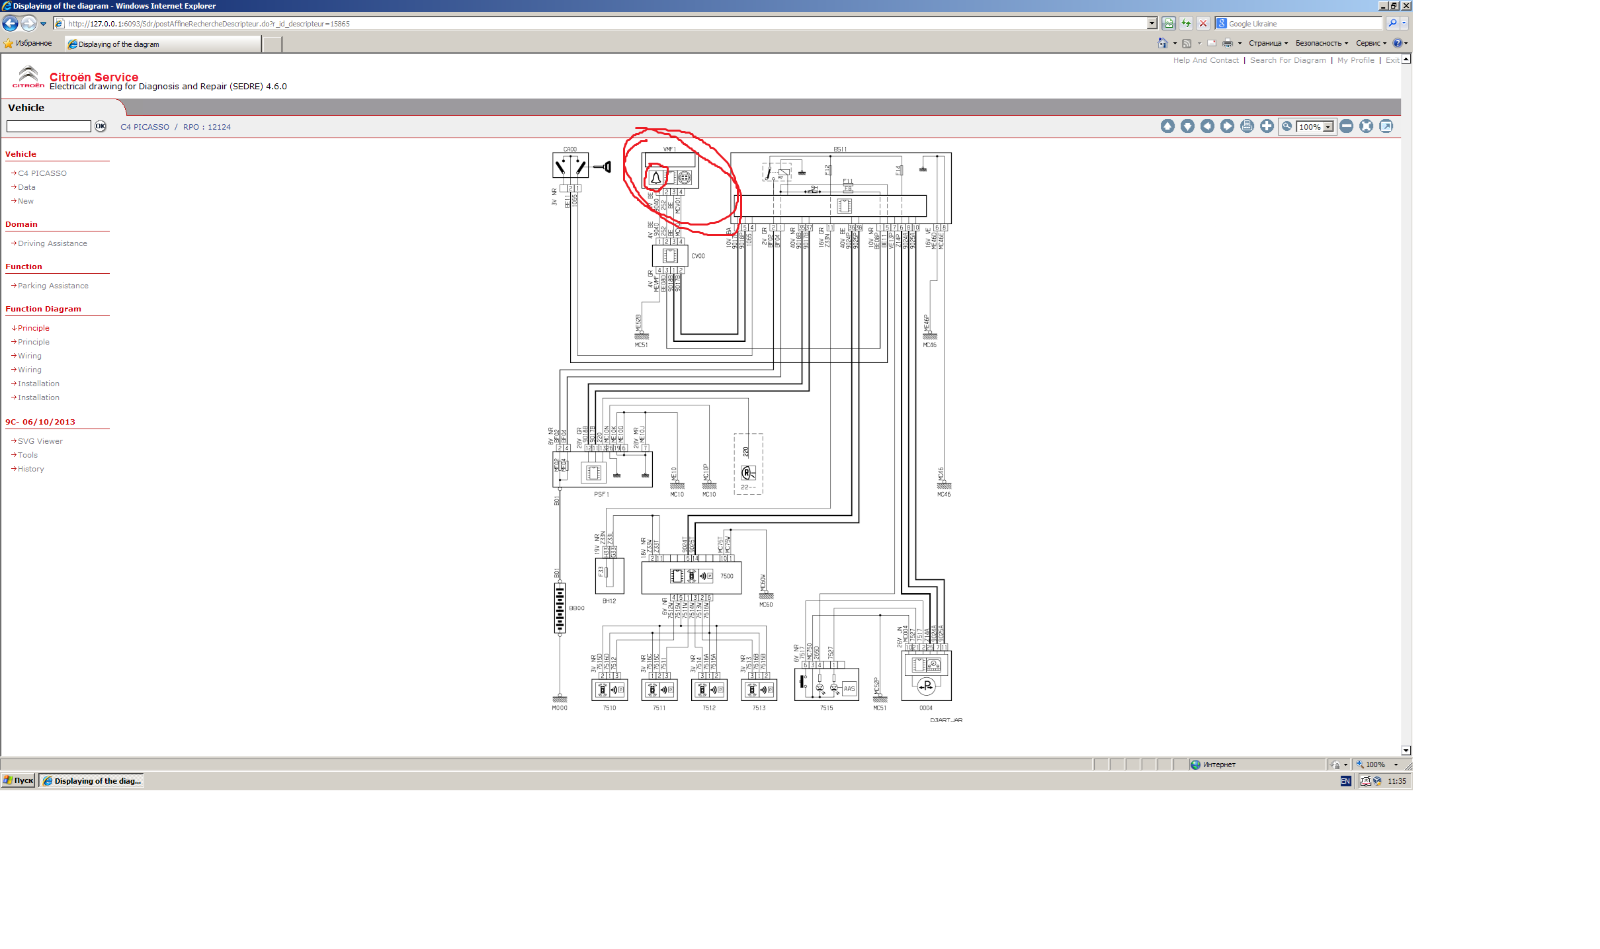The height and width of the screenshot is (949, 1600).
Task: Click the magnifier zoom tool icon
Action: click(1287, 126)
